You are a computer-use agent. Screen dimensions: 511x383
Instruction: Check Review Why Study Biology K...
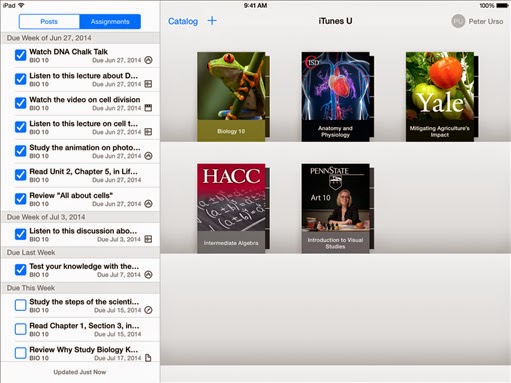pos(20,353)
